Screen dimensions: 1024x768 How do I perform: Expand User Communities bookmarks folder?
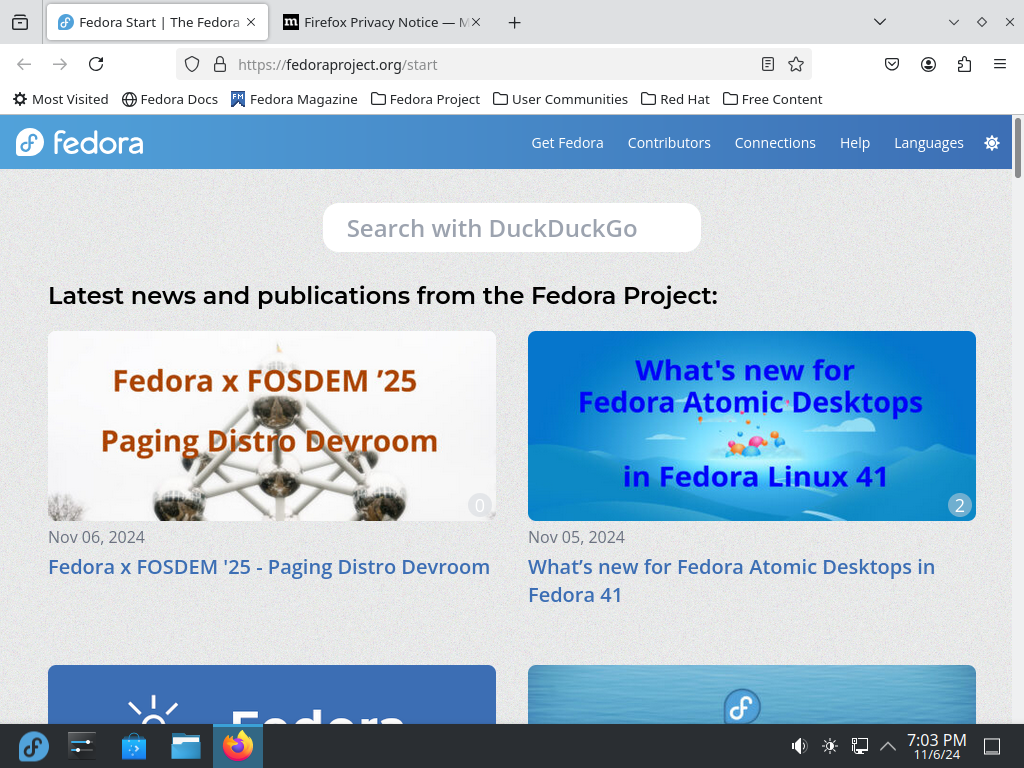(560, 99)
